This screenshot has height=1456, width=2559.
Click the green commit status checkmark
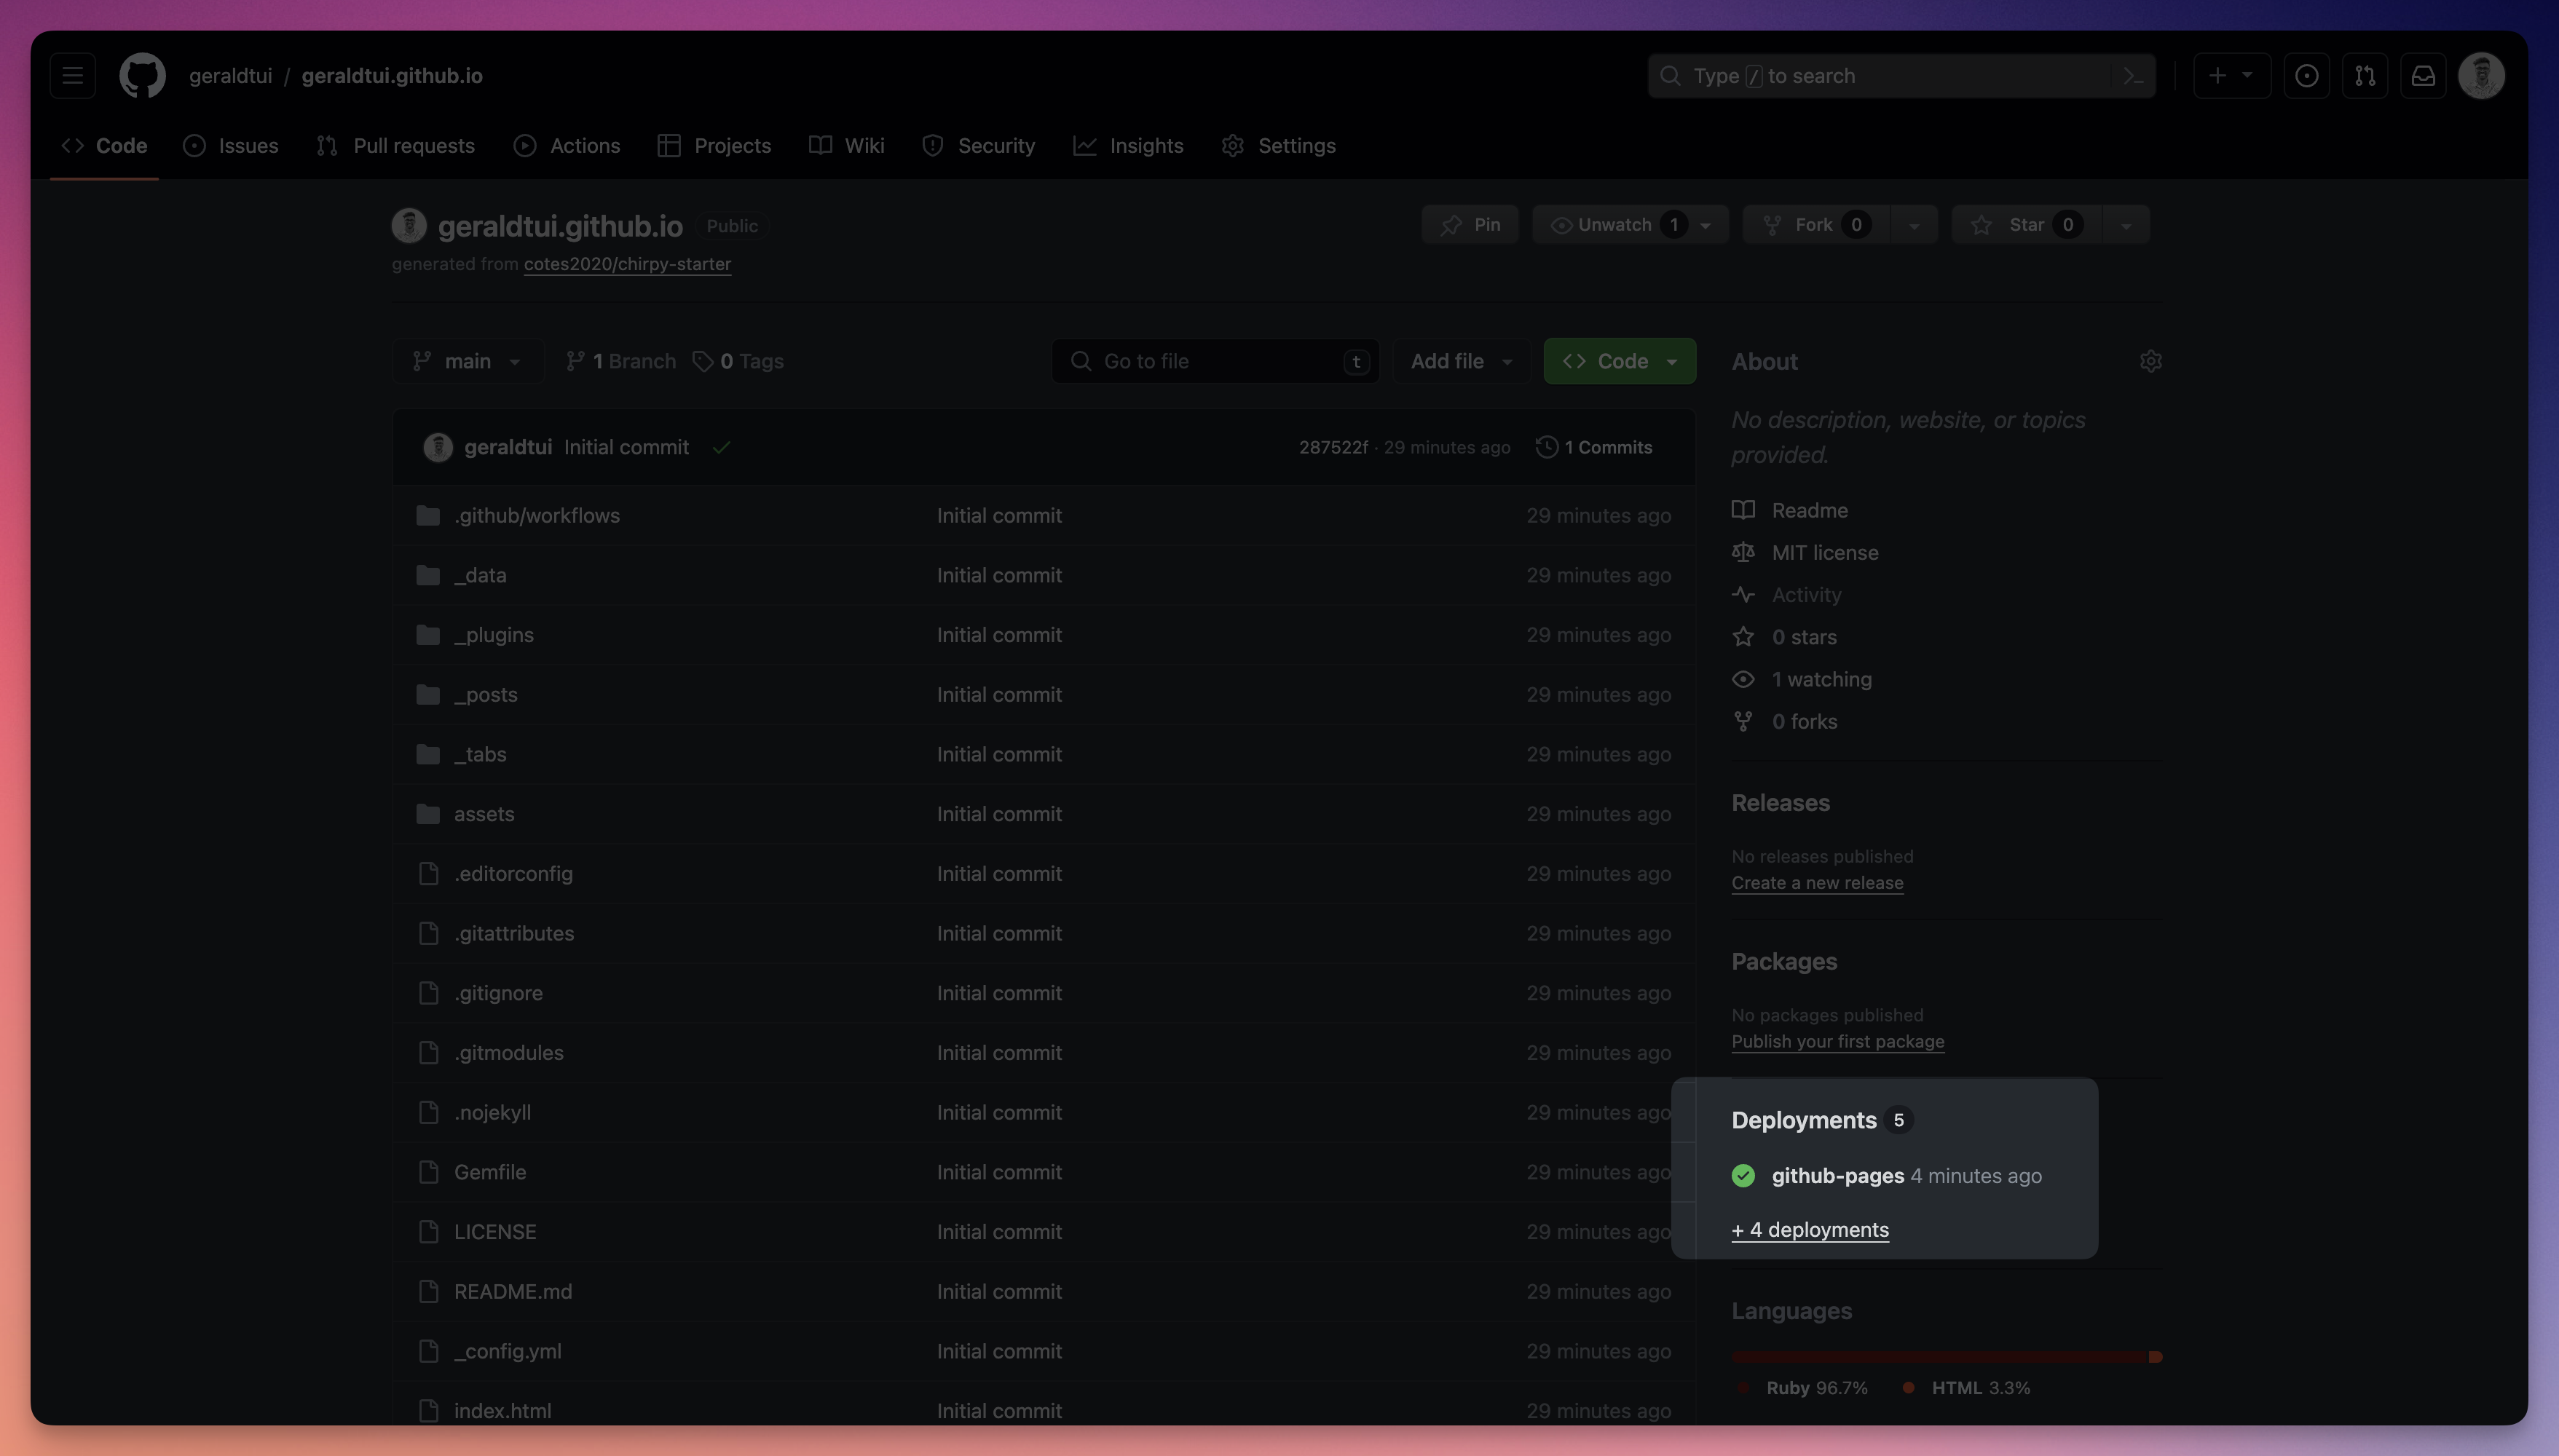(x=721, y=448)
